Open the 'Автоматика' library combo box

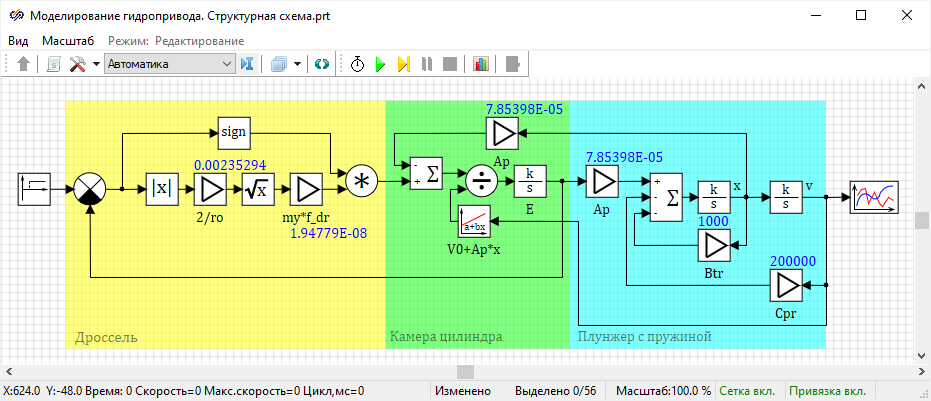coord(168,64)
